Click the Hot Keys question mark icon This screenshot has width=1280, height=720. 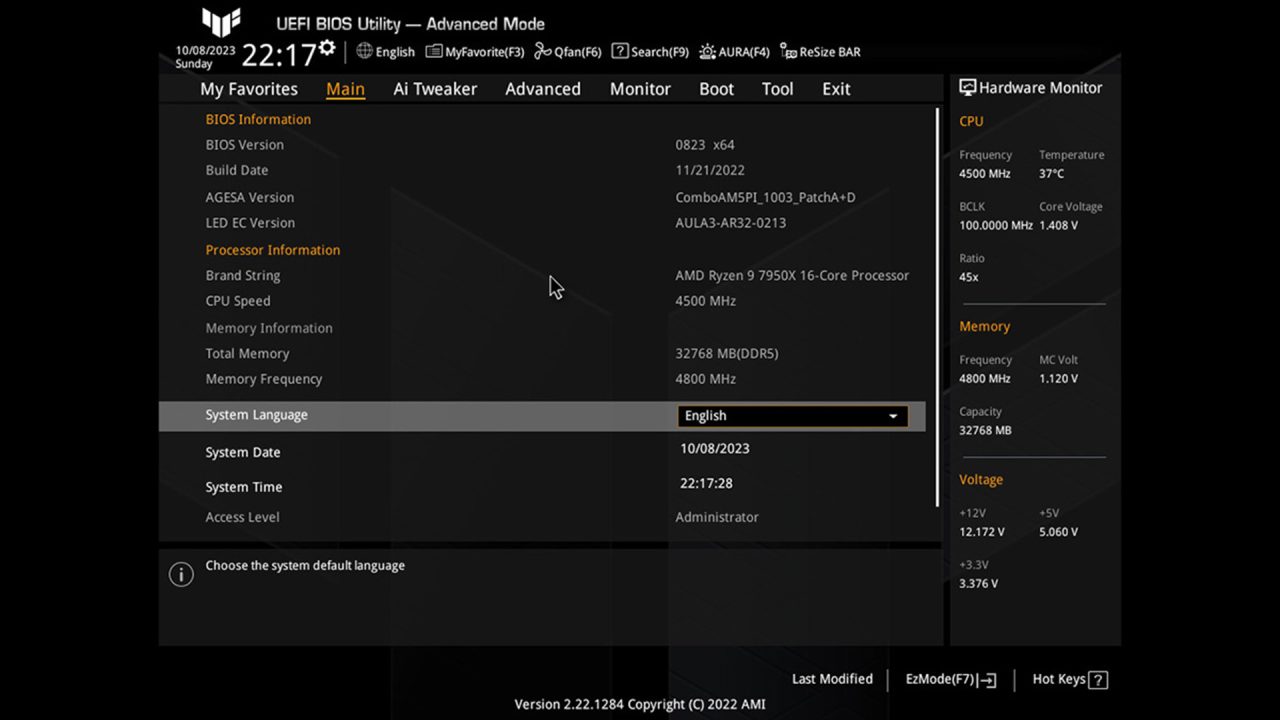coord(1098,680)
